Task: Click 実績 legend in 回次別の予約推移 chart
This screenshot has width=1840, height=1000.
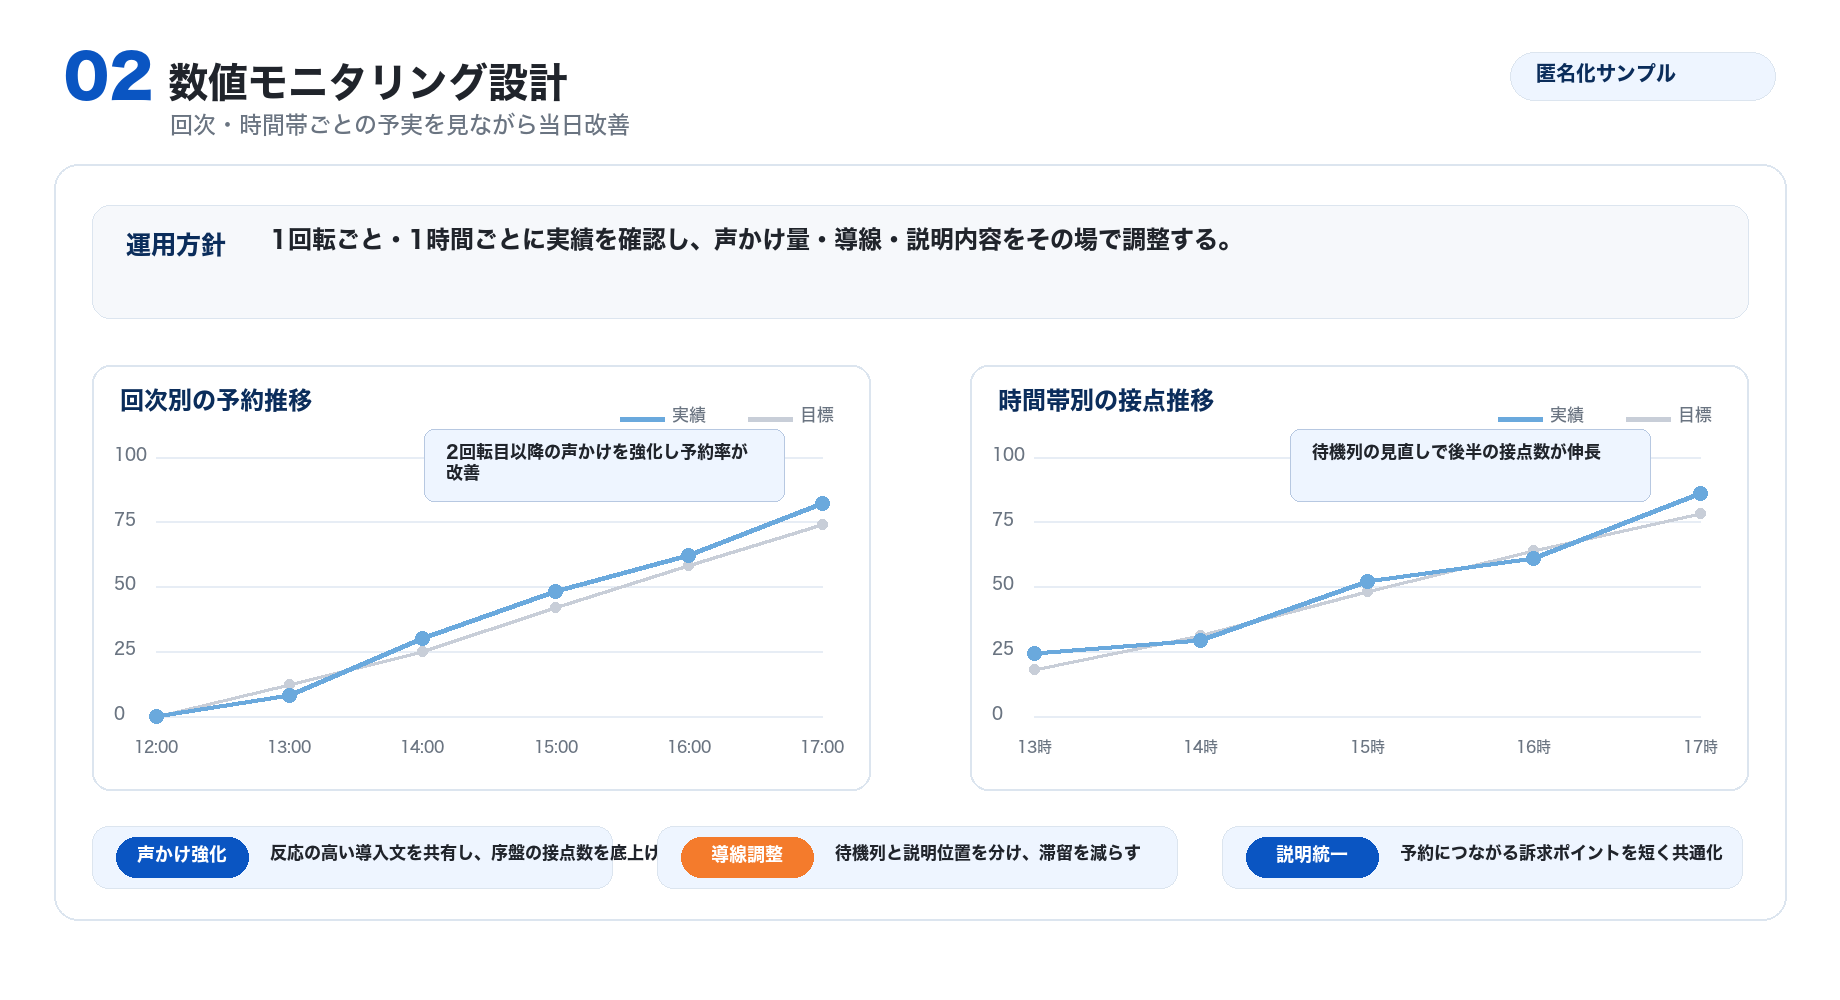Action: point(663,415)
